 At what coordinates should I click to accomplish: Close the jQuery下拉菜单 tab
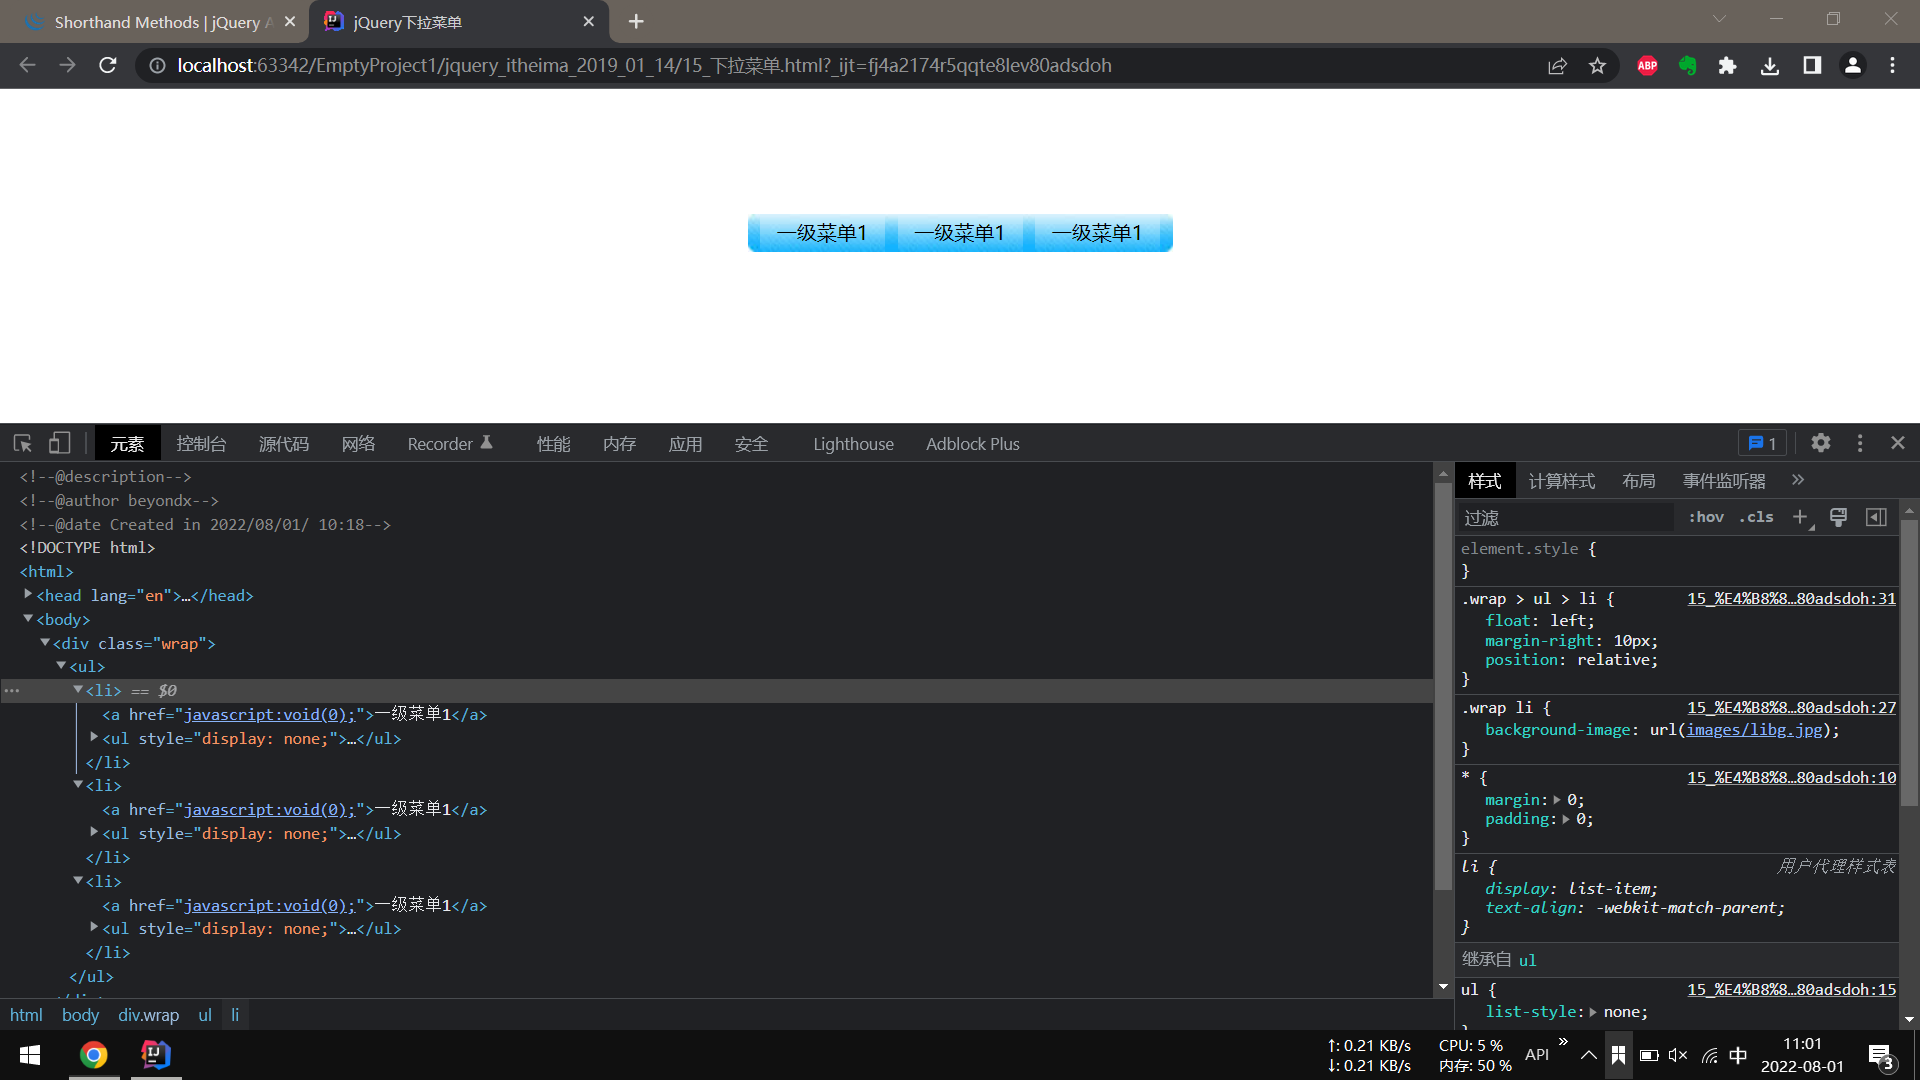pyautogui.click(x=588, y=21)
